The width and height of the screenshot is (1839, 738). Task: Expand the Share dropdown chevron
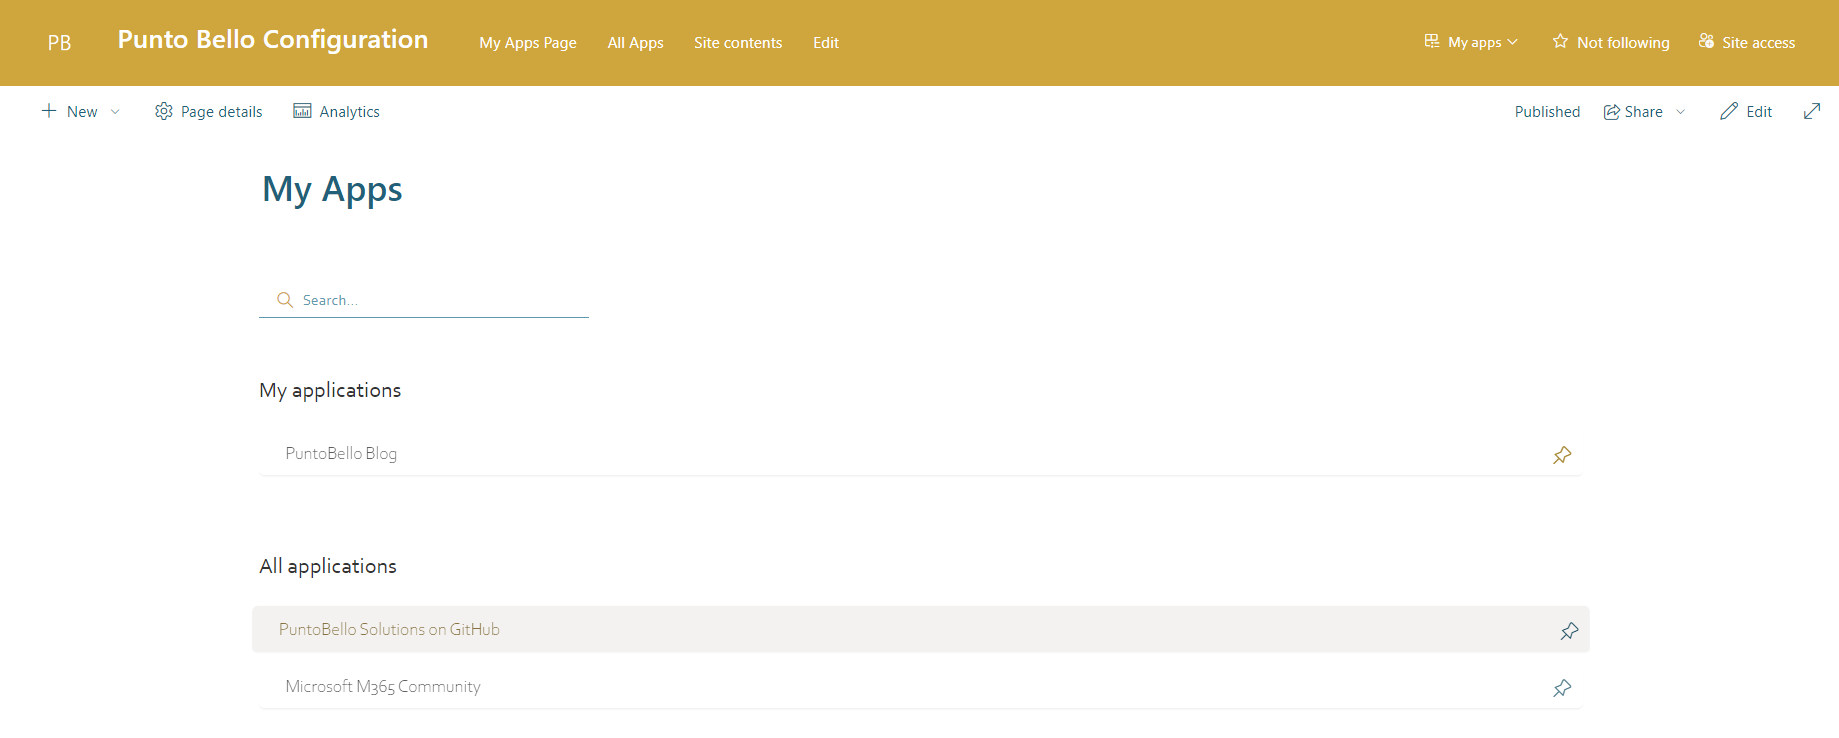click(1681, 112)
